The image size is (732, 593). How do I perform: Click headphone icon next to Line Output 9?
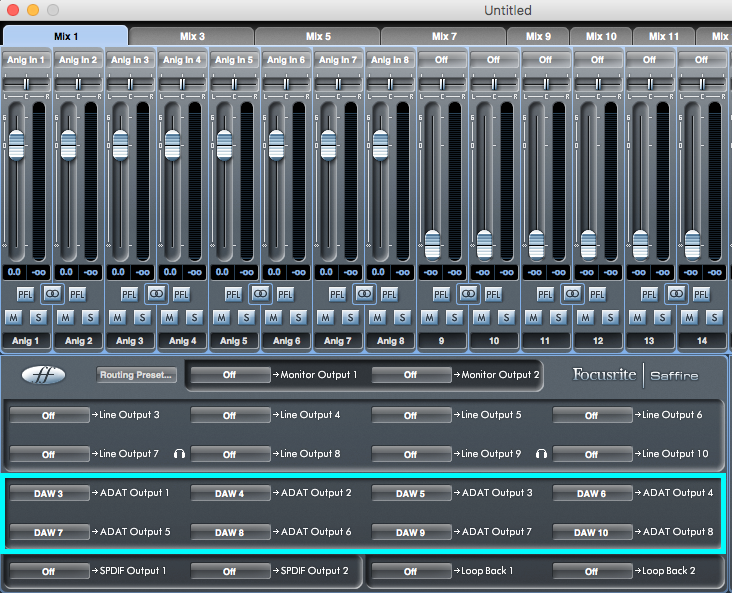pos(541,453)
